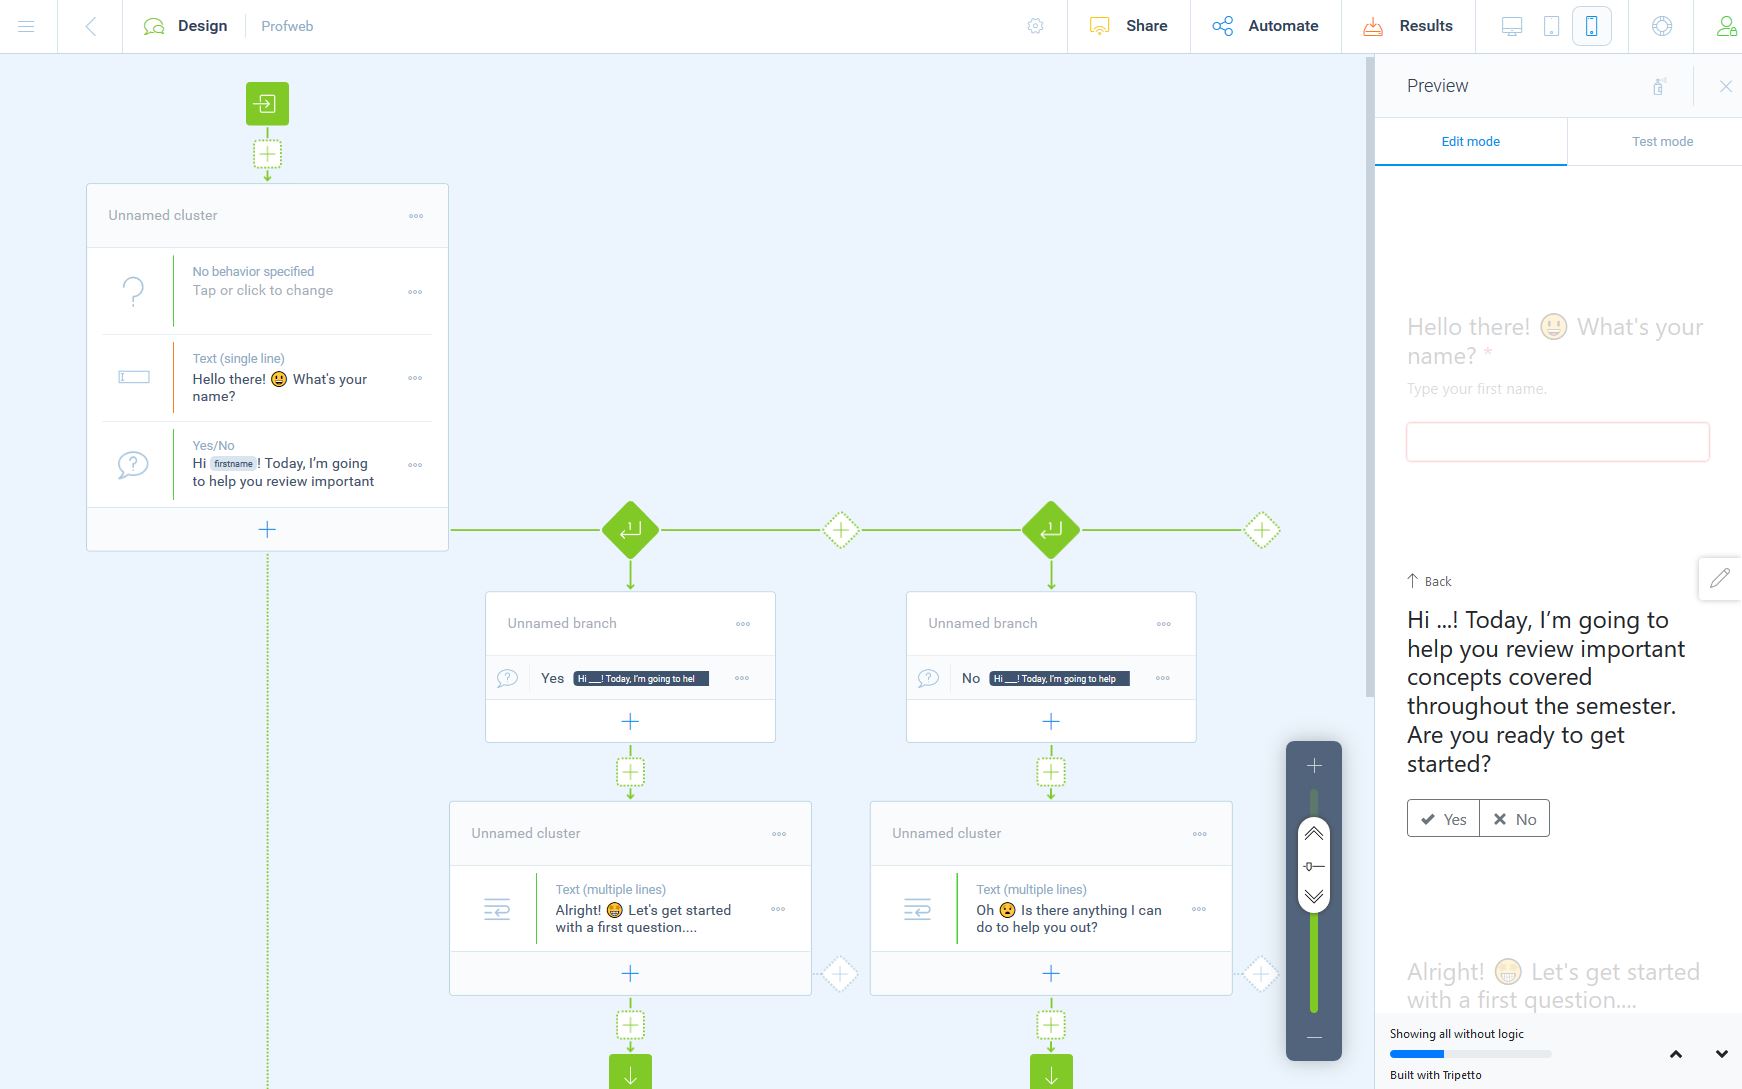
Task: Click the pencil edit icon
Action: point(1720,578)
